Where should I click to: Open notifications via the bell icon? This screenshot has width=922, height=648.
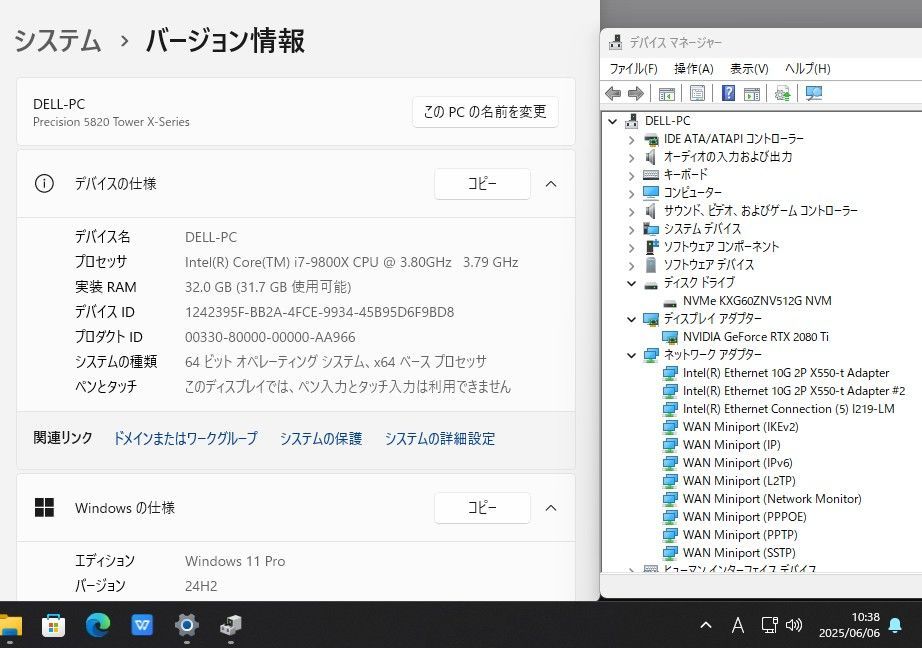pos(895,625)
